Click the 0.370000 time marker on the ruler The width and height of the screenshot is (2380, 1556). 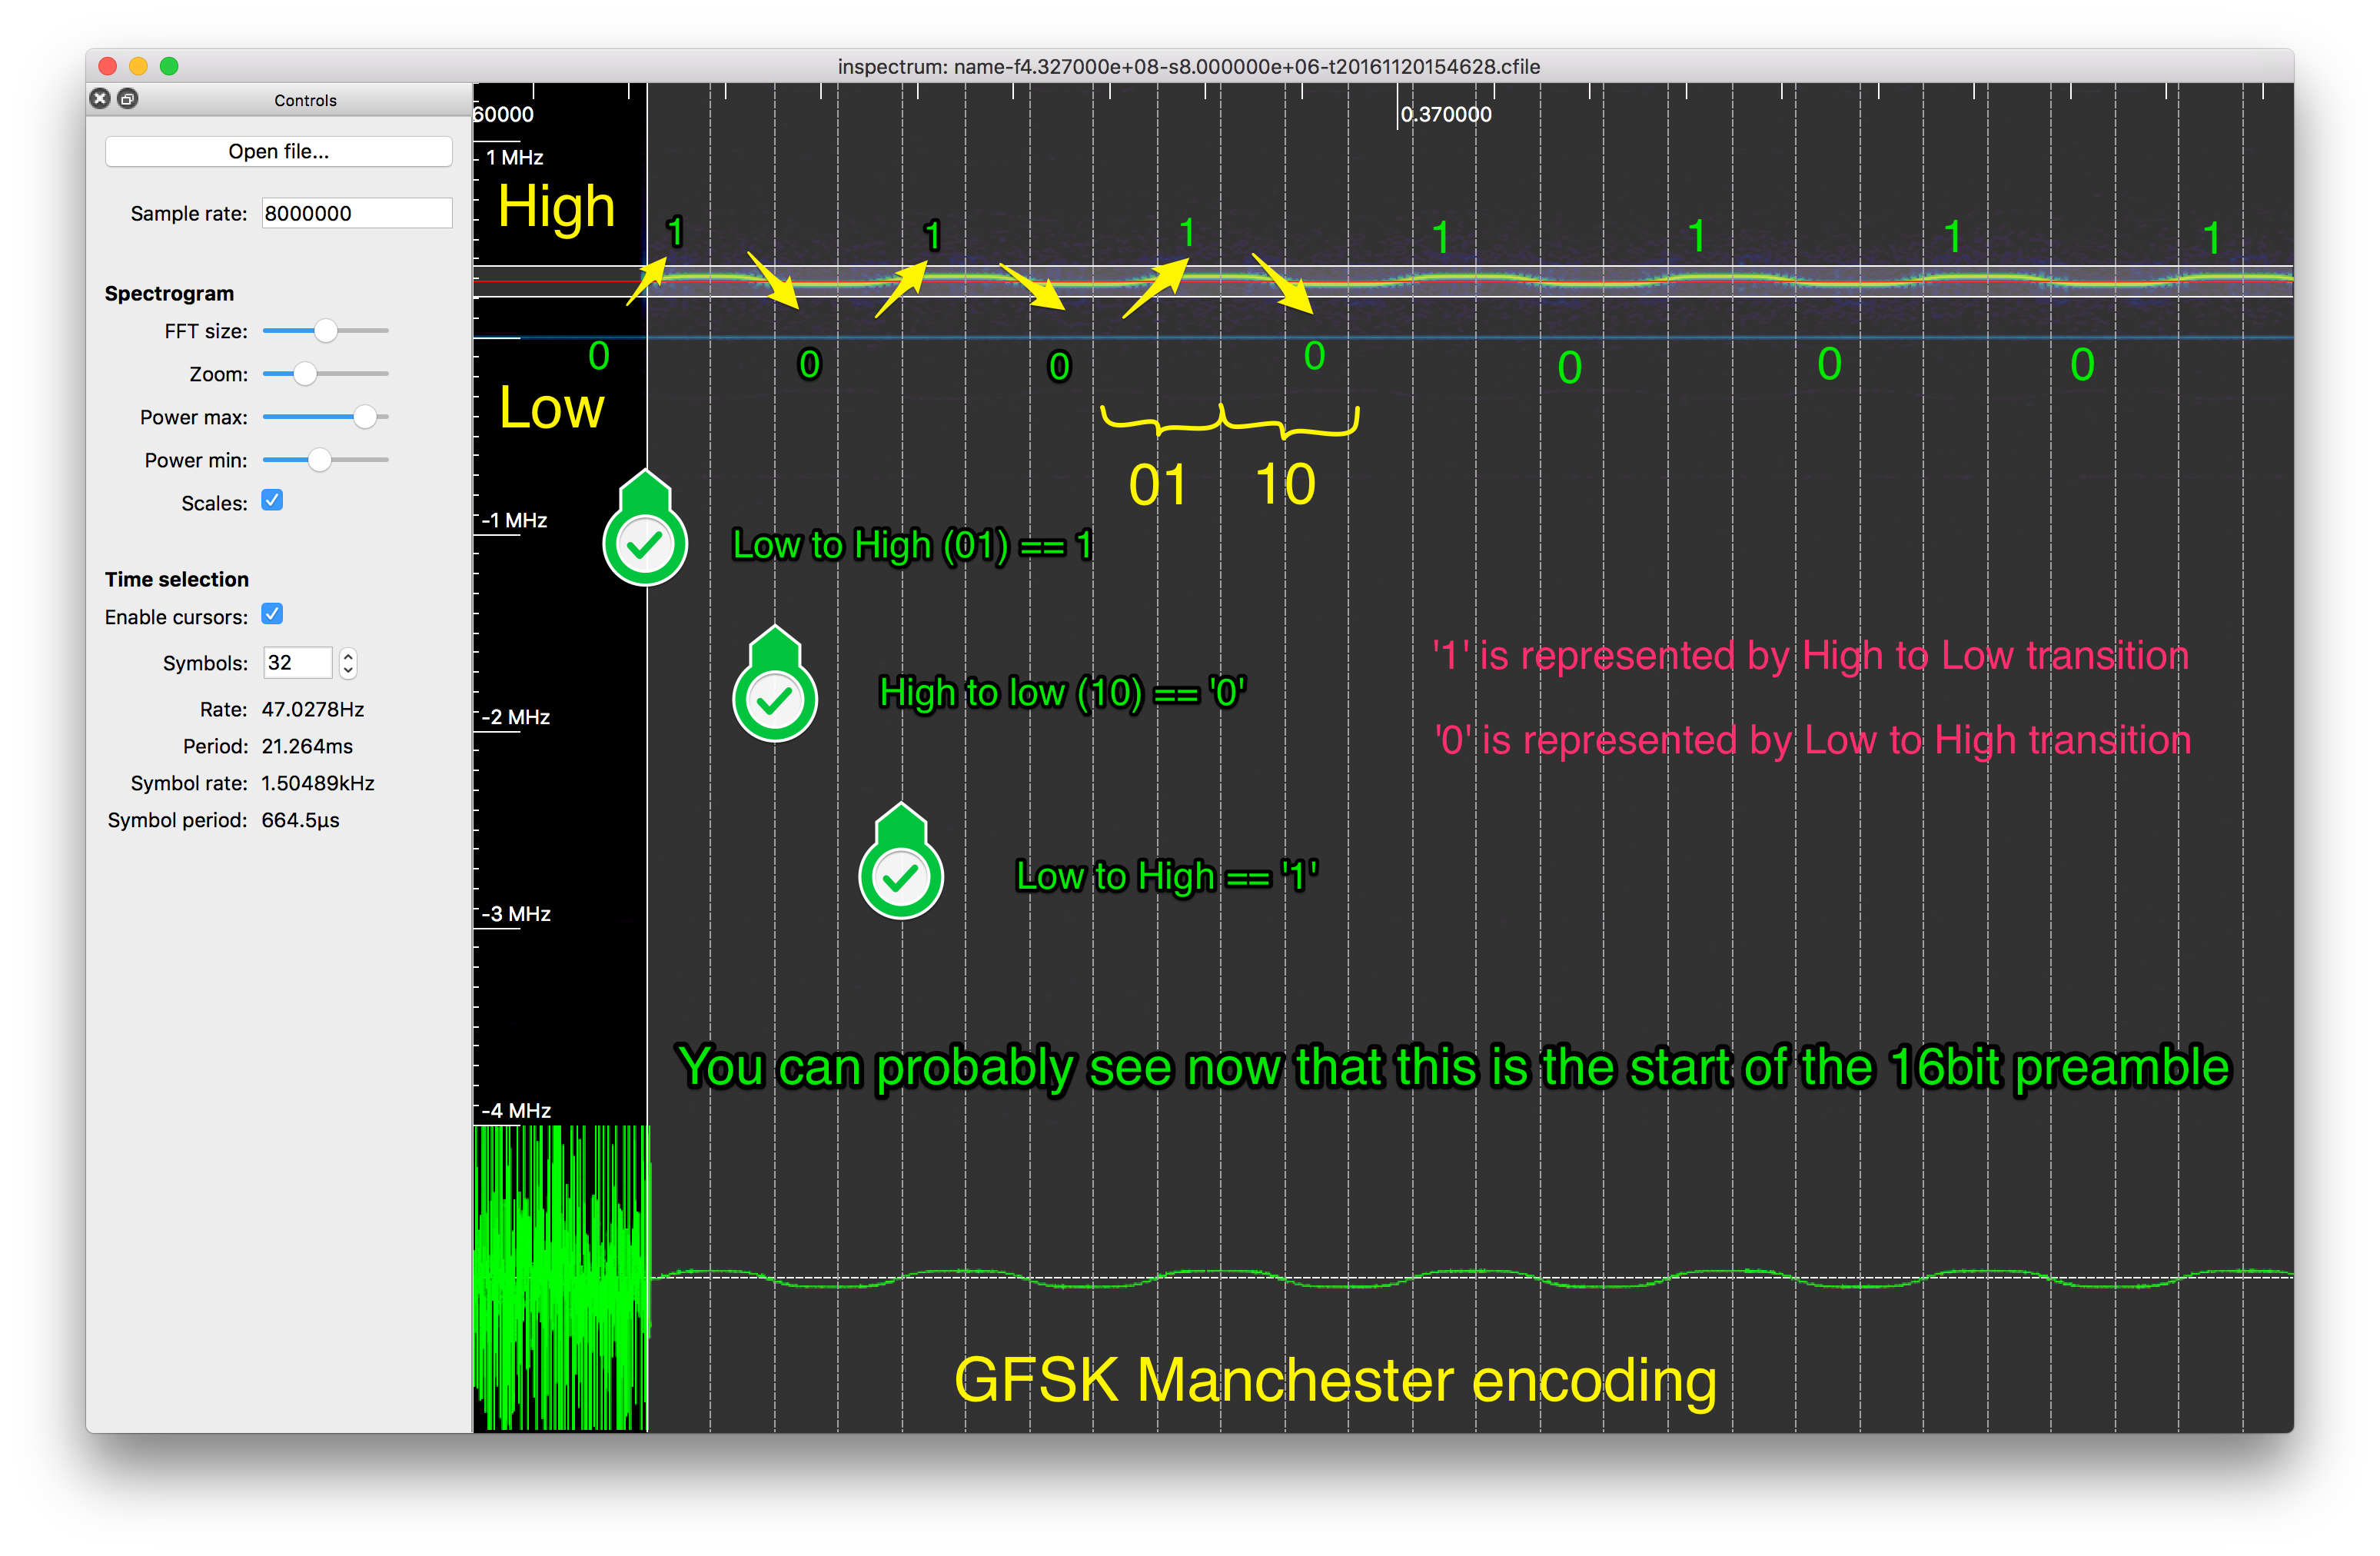click(1445, 114)
